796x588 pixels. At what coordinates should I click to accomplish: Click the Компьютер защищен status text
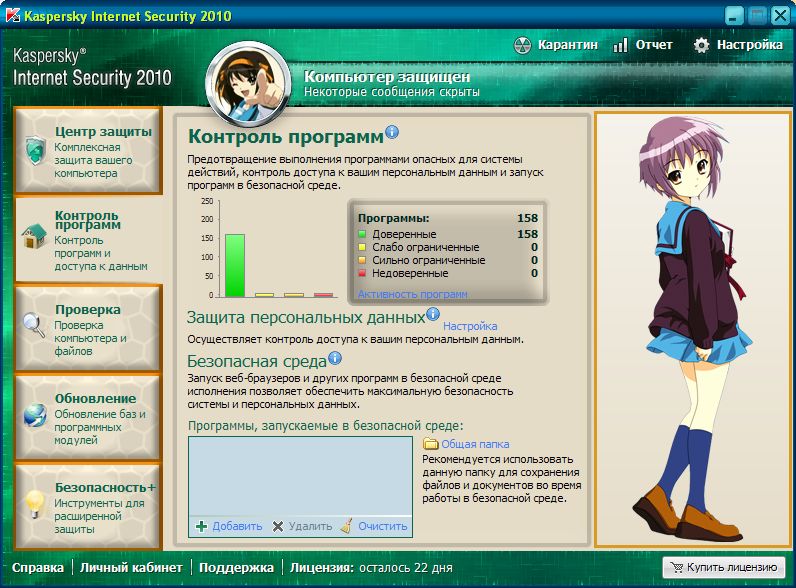click(387, 77)
